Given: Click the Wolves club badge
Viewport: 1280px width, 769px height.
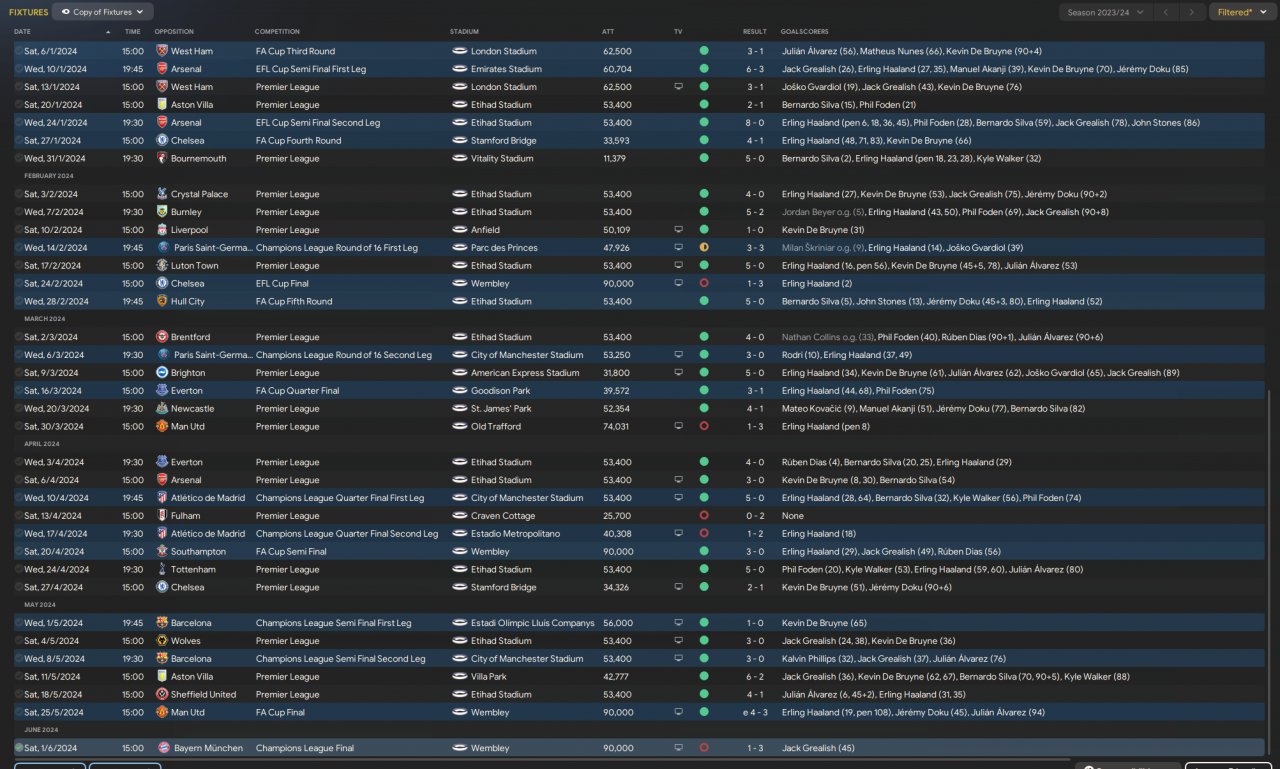Looking at the screenshot, I should point(162,641).
